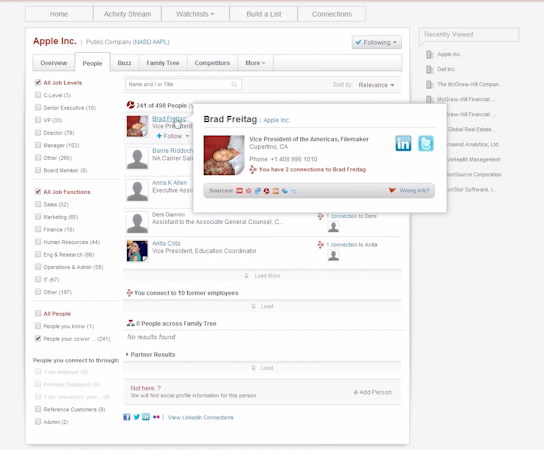Check the Senior Executive (10) filter
This screenshot has height=450, width=544.
(38, 107)
